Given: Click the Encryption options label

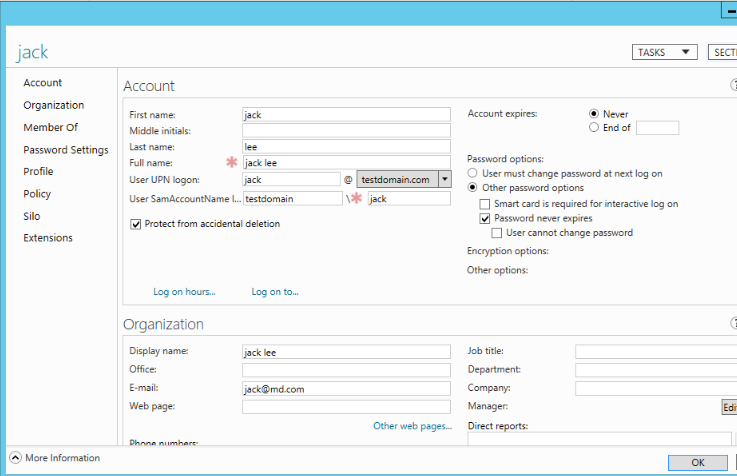Looking at the screenshot, I should [508, 251].
